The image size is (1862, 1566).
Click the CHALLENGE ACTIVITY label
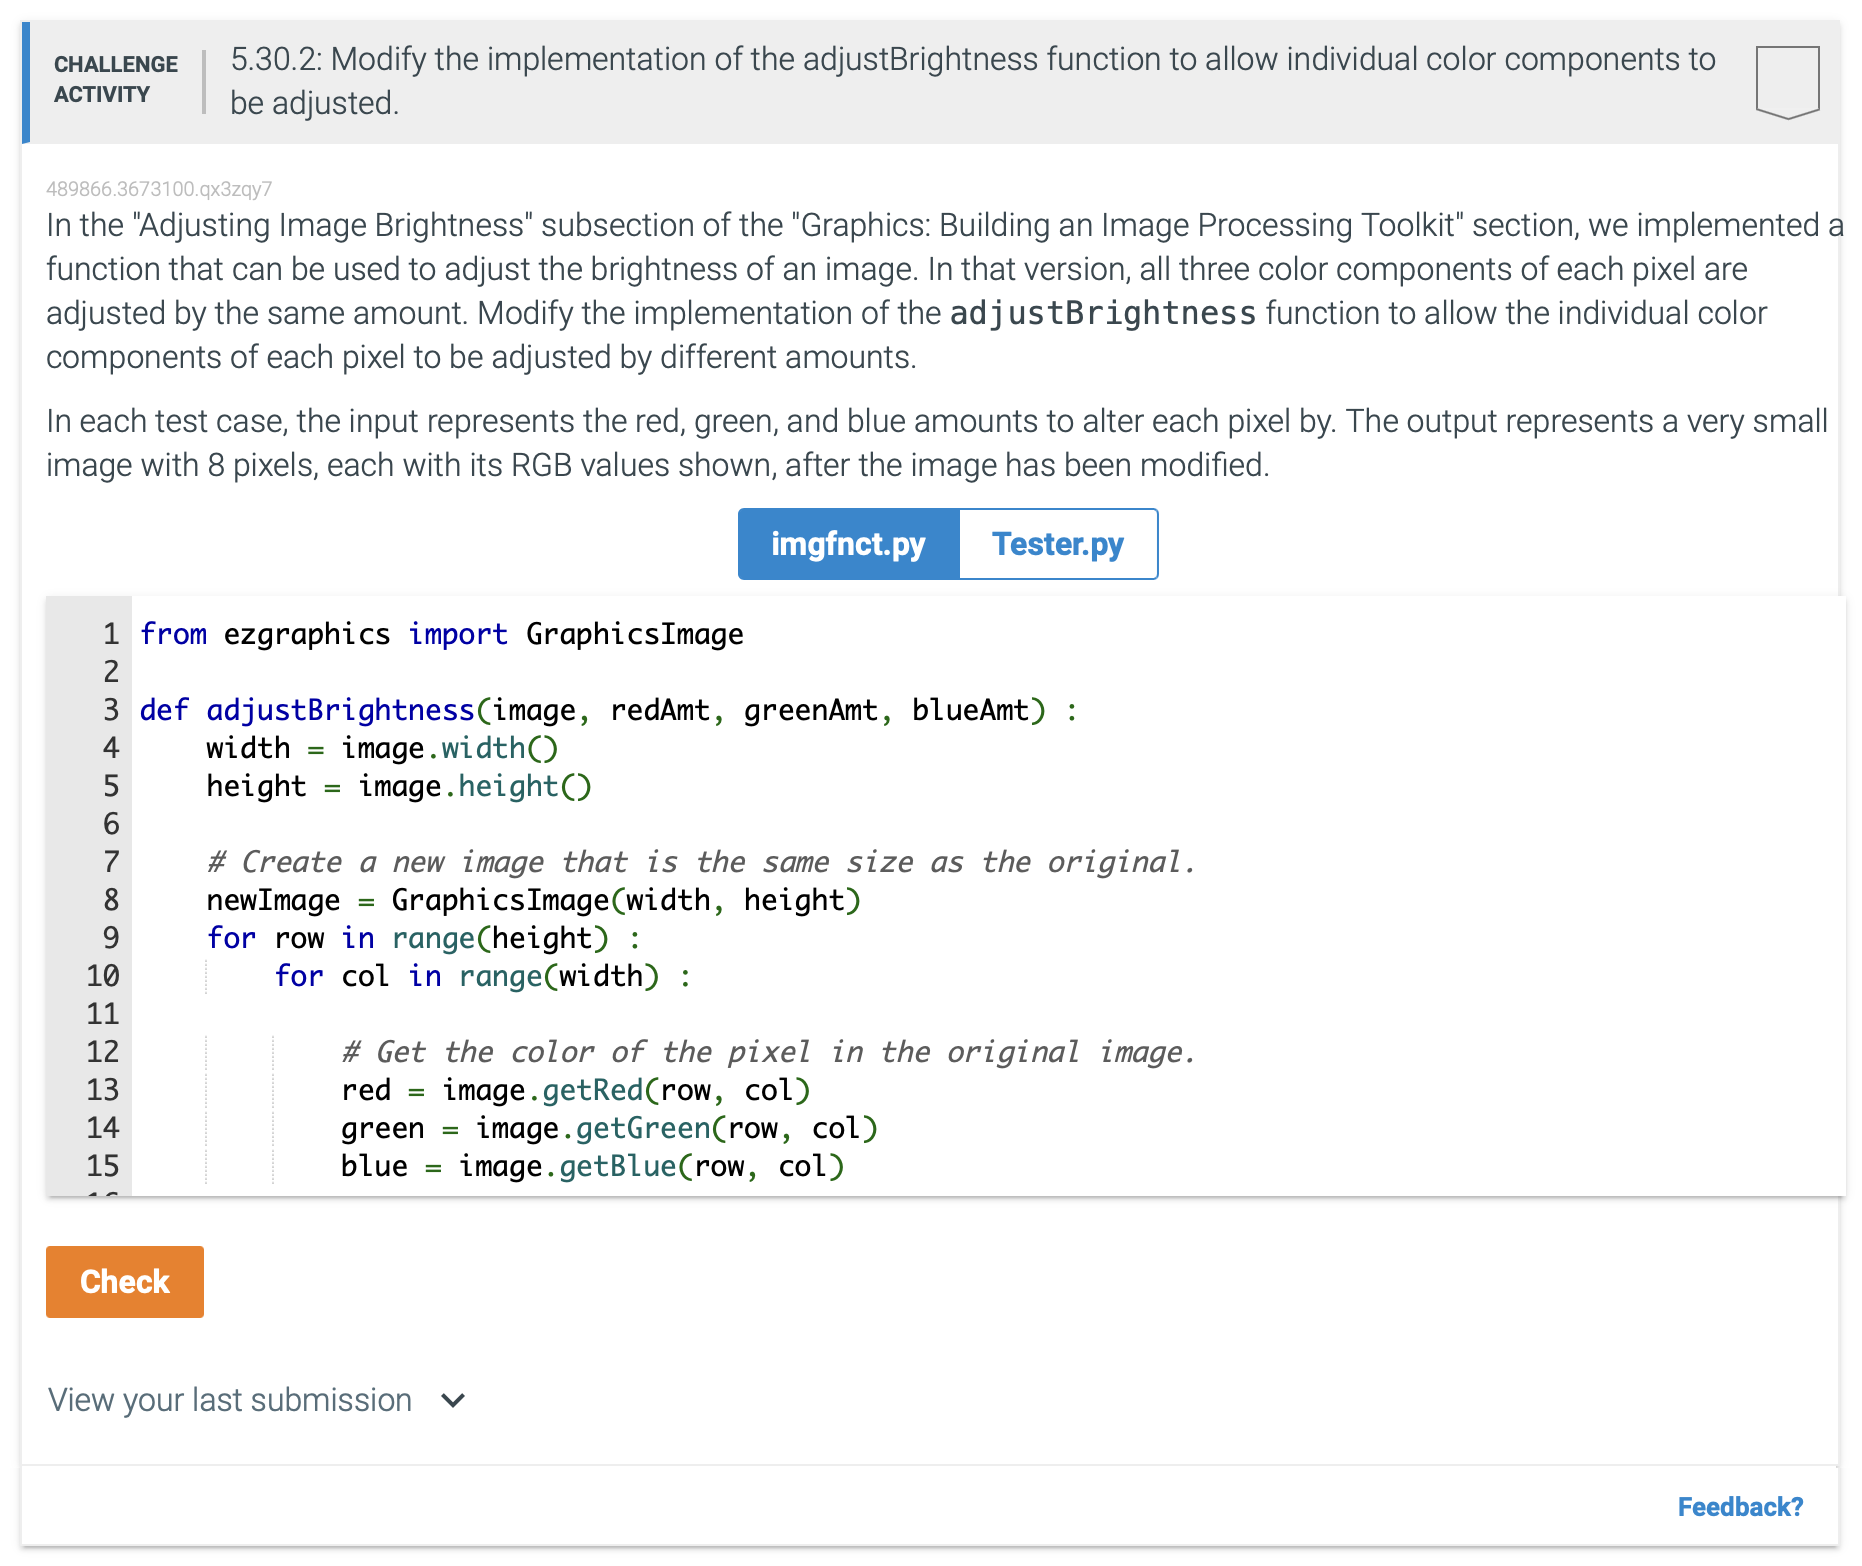(113, 79)
